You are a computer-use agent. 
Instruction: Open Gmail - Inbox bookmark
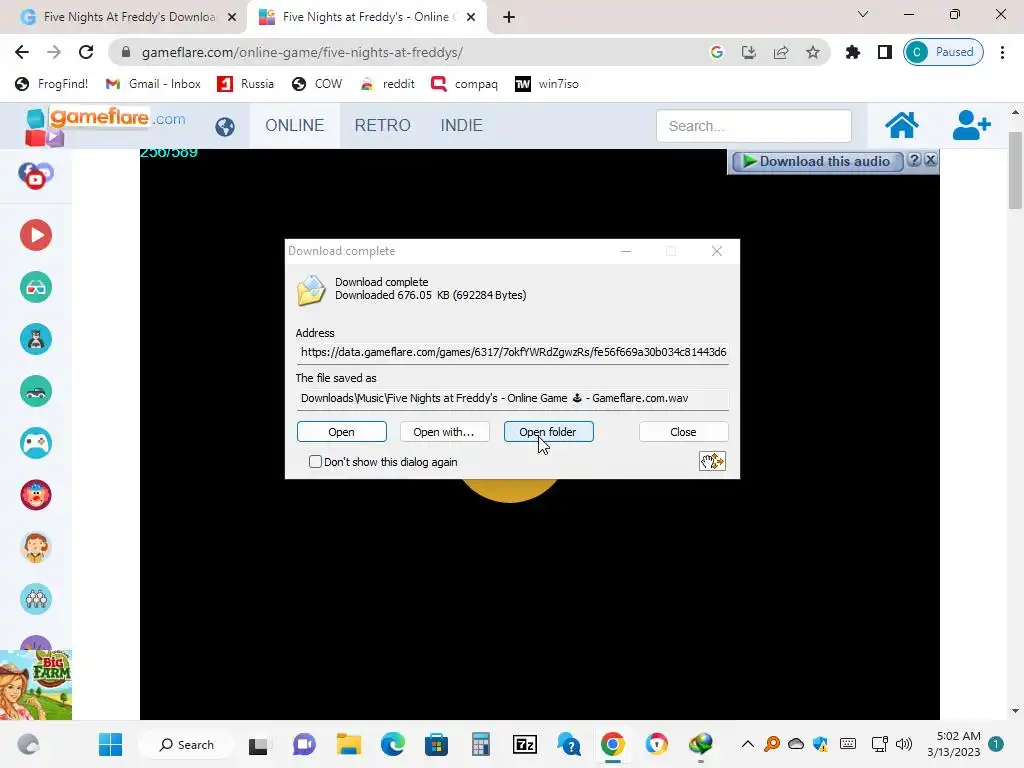(153, 84)
